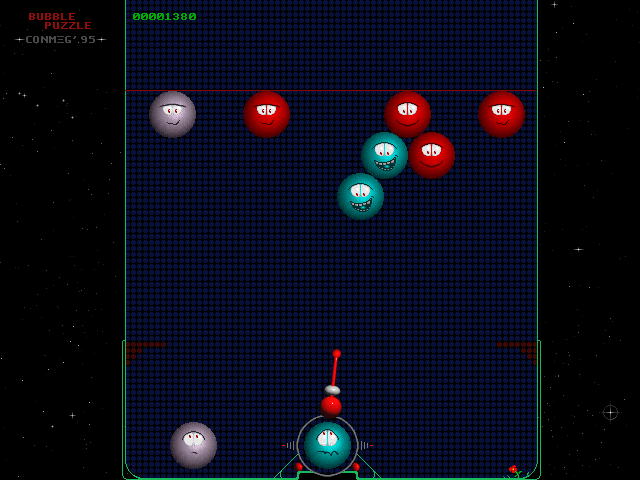Click the crosshair star in the right margin
The height and width of the screenshot is (480, 640).
pos(610,412)
